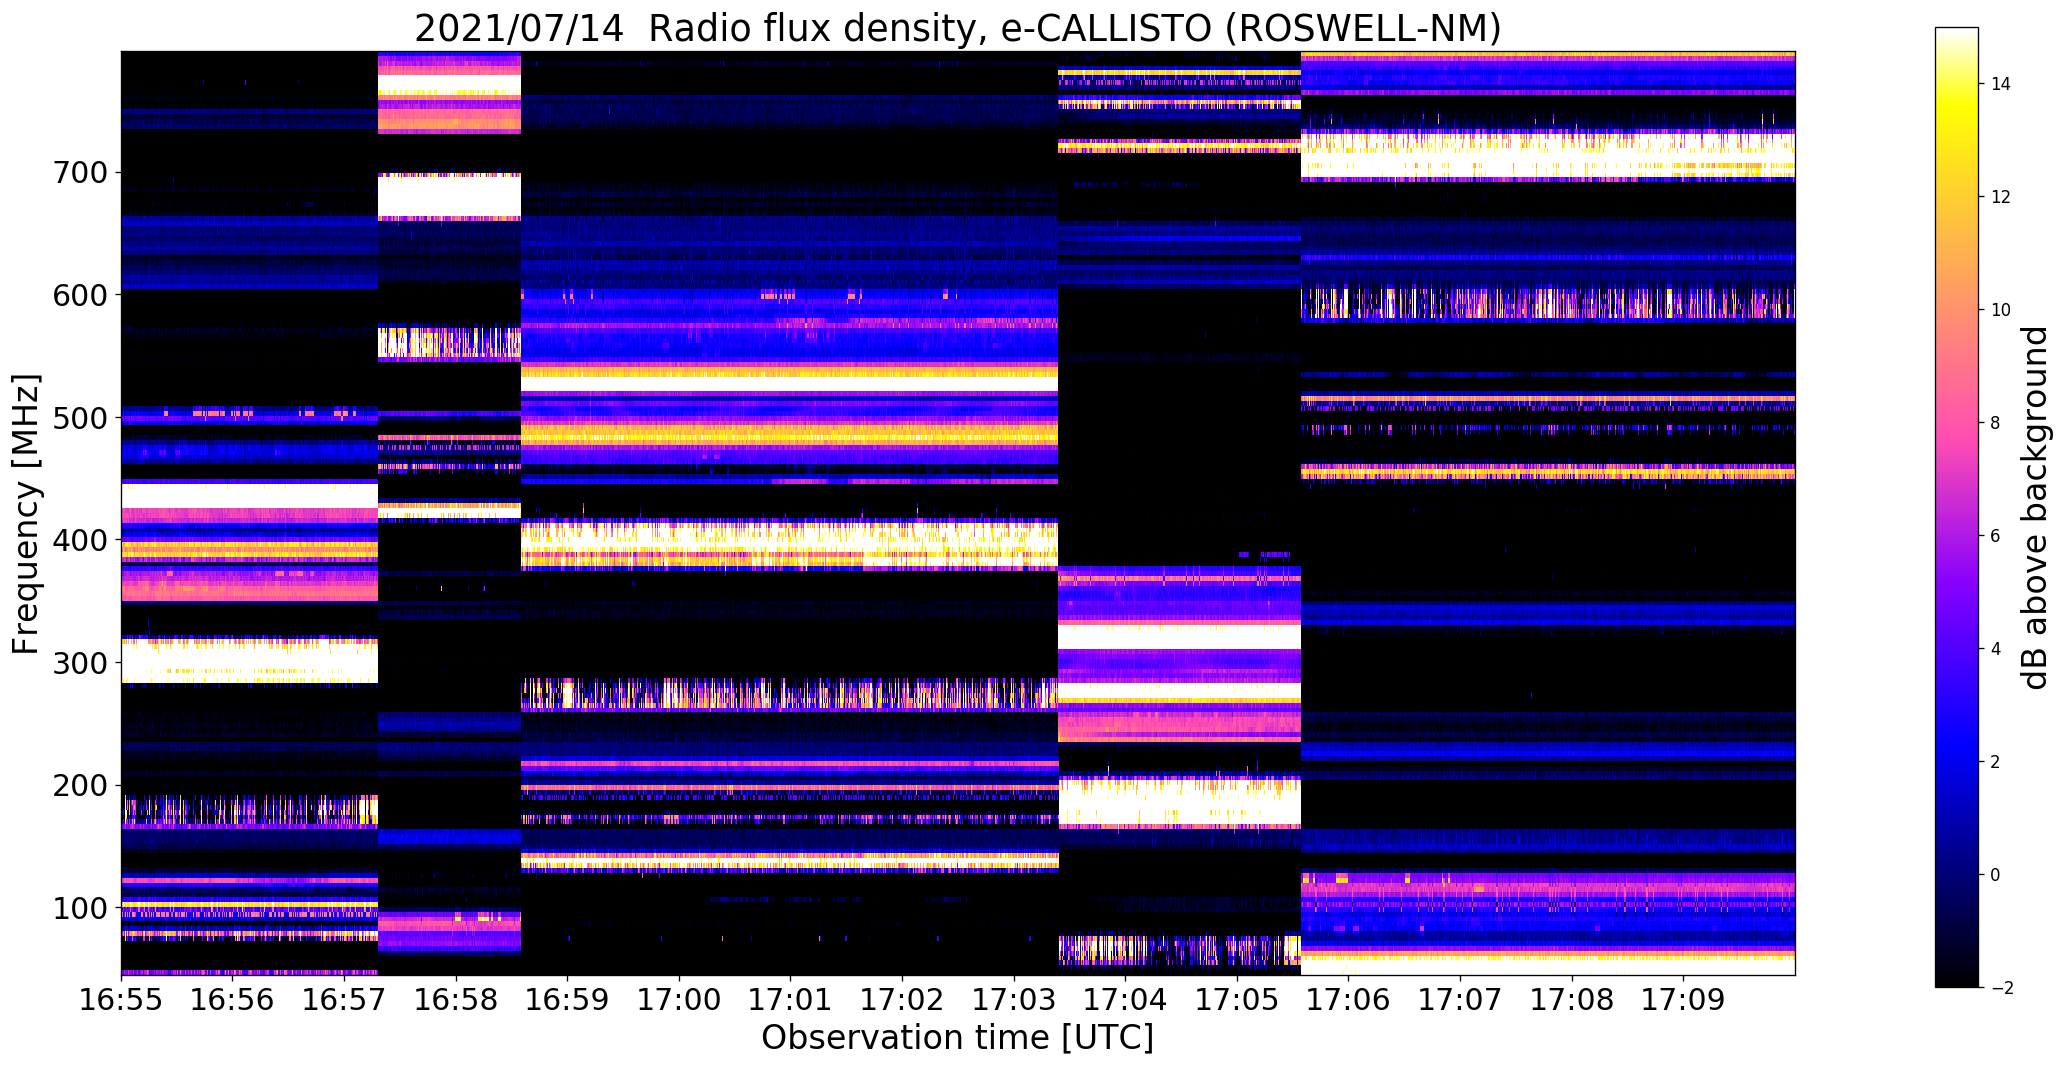Click the blue region of the colorbar near 2 dB
2066x1067 pixels.
1957,762
